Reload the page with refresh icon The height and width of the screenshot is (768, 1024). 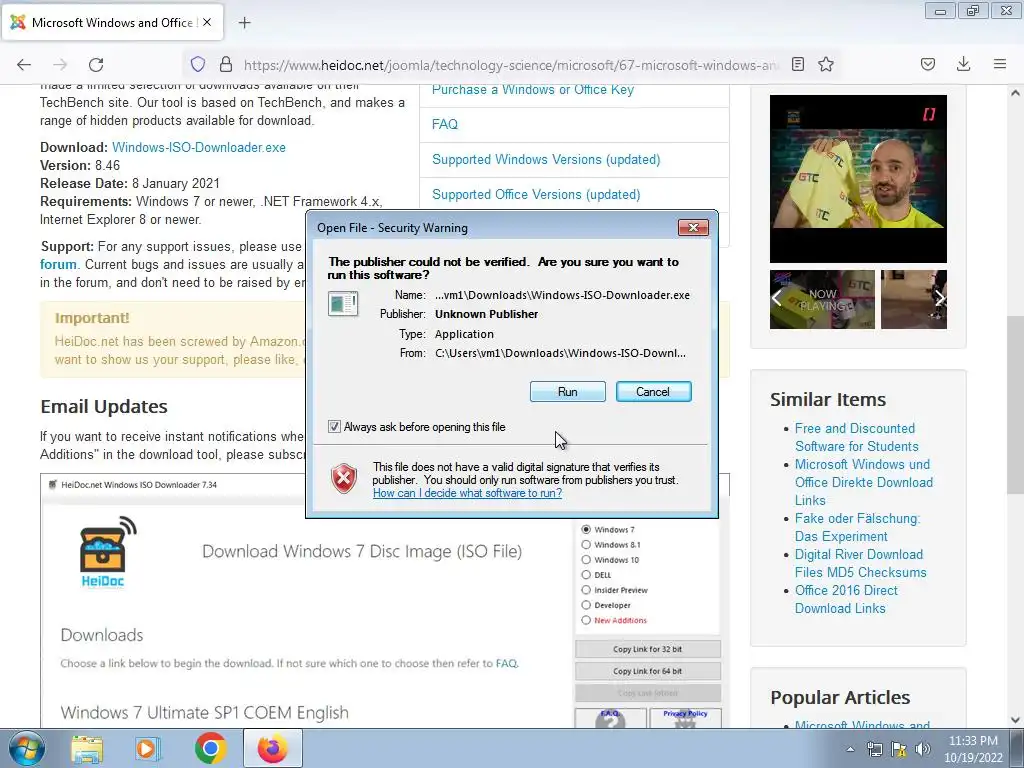pos(96,64)
